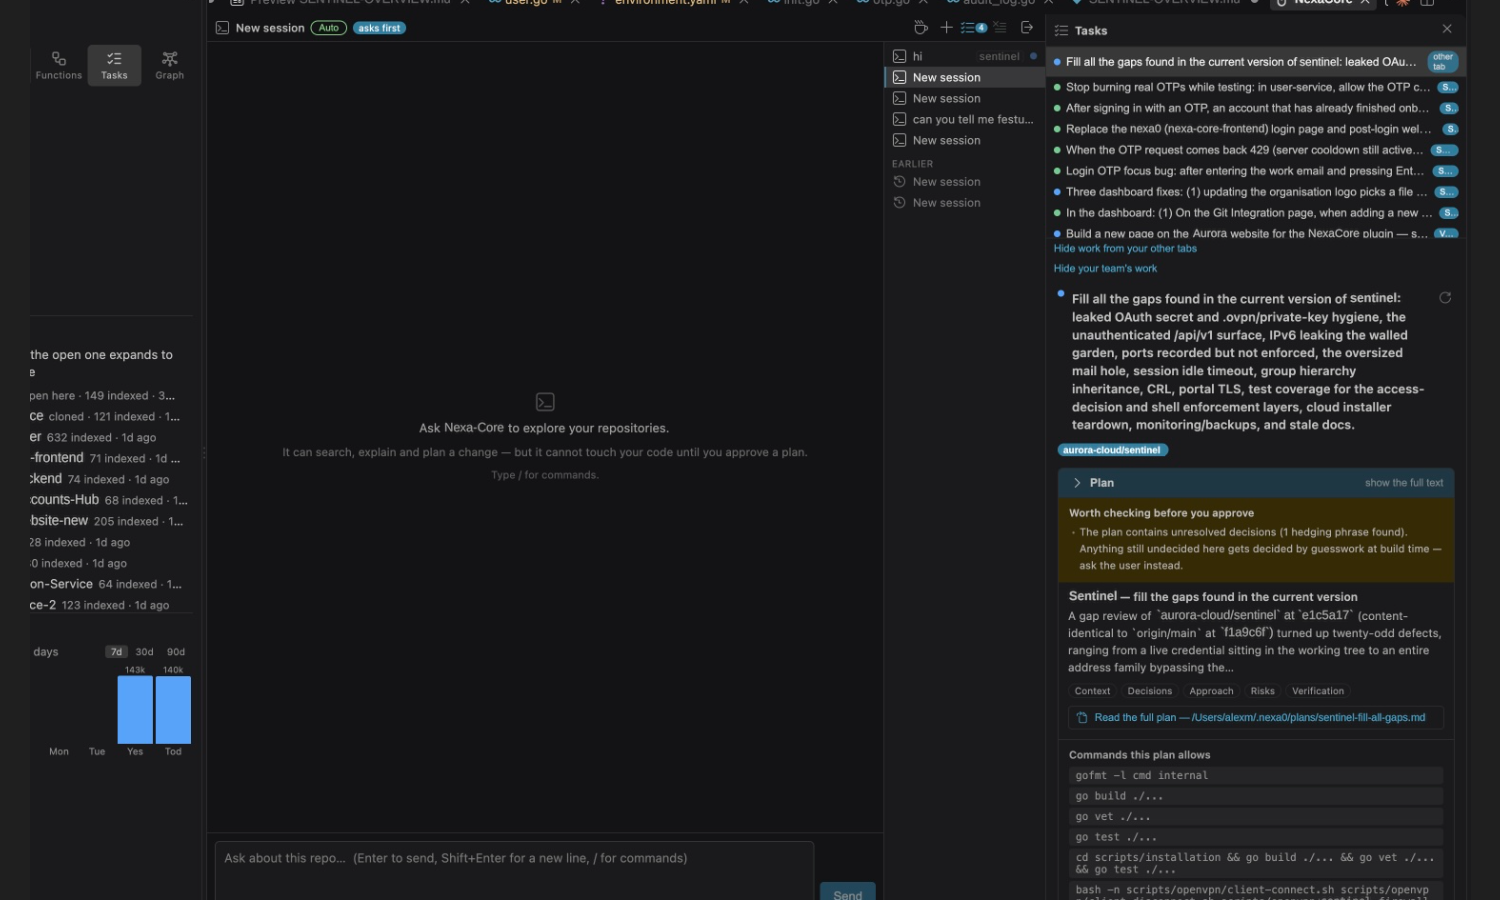Open the ce-2 repo row with 123 indexed
This screenshot has height=900, width=1500.
coord(110,605)
